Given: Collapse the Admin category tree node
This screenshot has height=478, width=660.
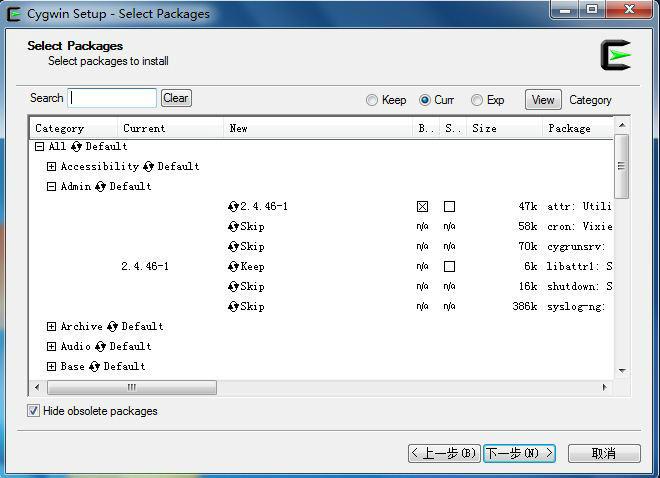Looking at the screenshot, I should 52,187.
